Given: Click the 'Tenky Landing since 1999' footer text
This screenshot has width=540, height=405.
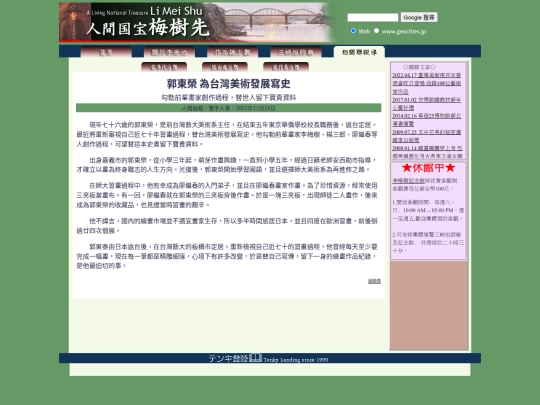Looking at the screenshot, I should point(296,360).
